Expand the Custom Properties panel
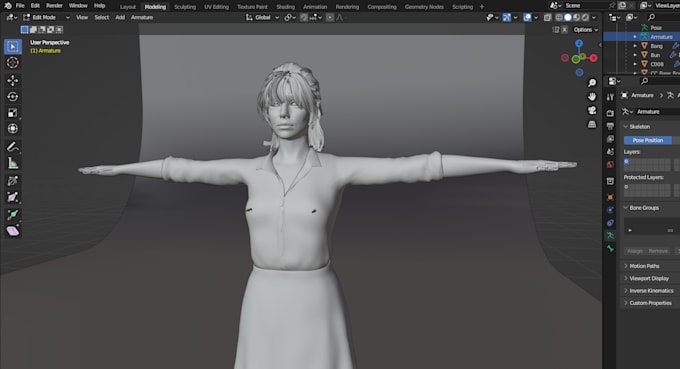Viewport: 680px width, 369px height. (x=625, y=303)
